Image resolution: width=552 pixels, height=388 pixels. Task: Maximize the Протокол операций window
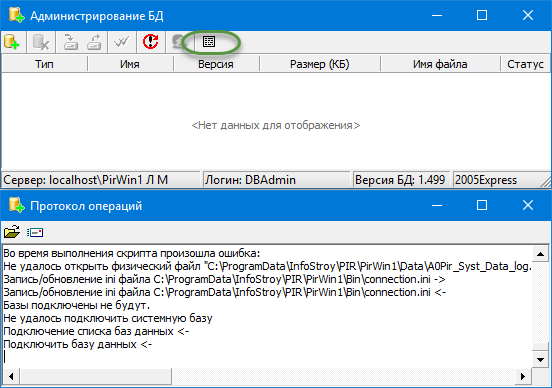(x=482, y=205)
